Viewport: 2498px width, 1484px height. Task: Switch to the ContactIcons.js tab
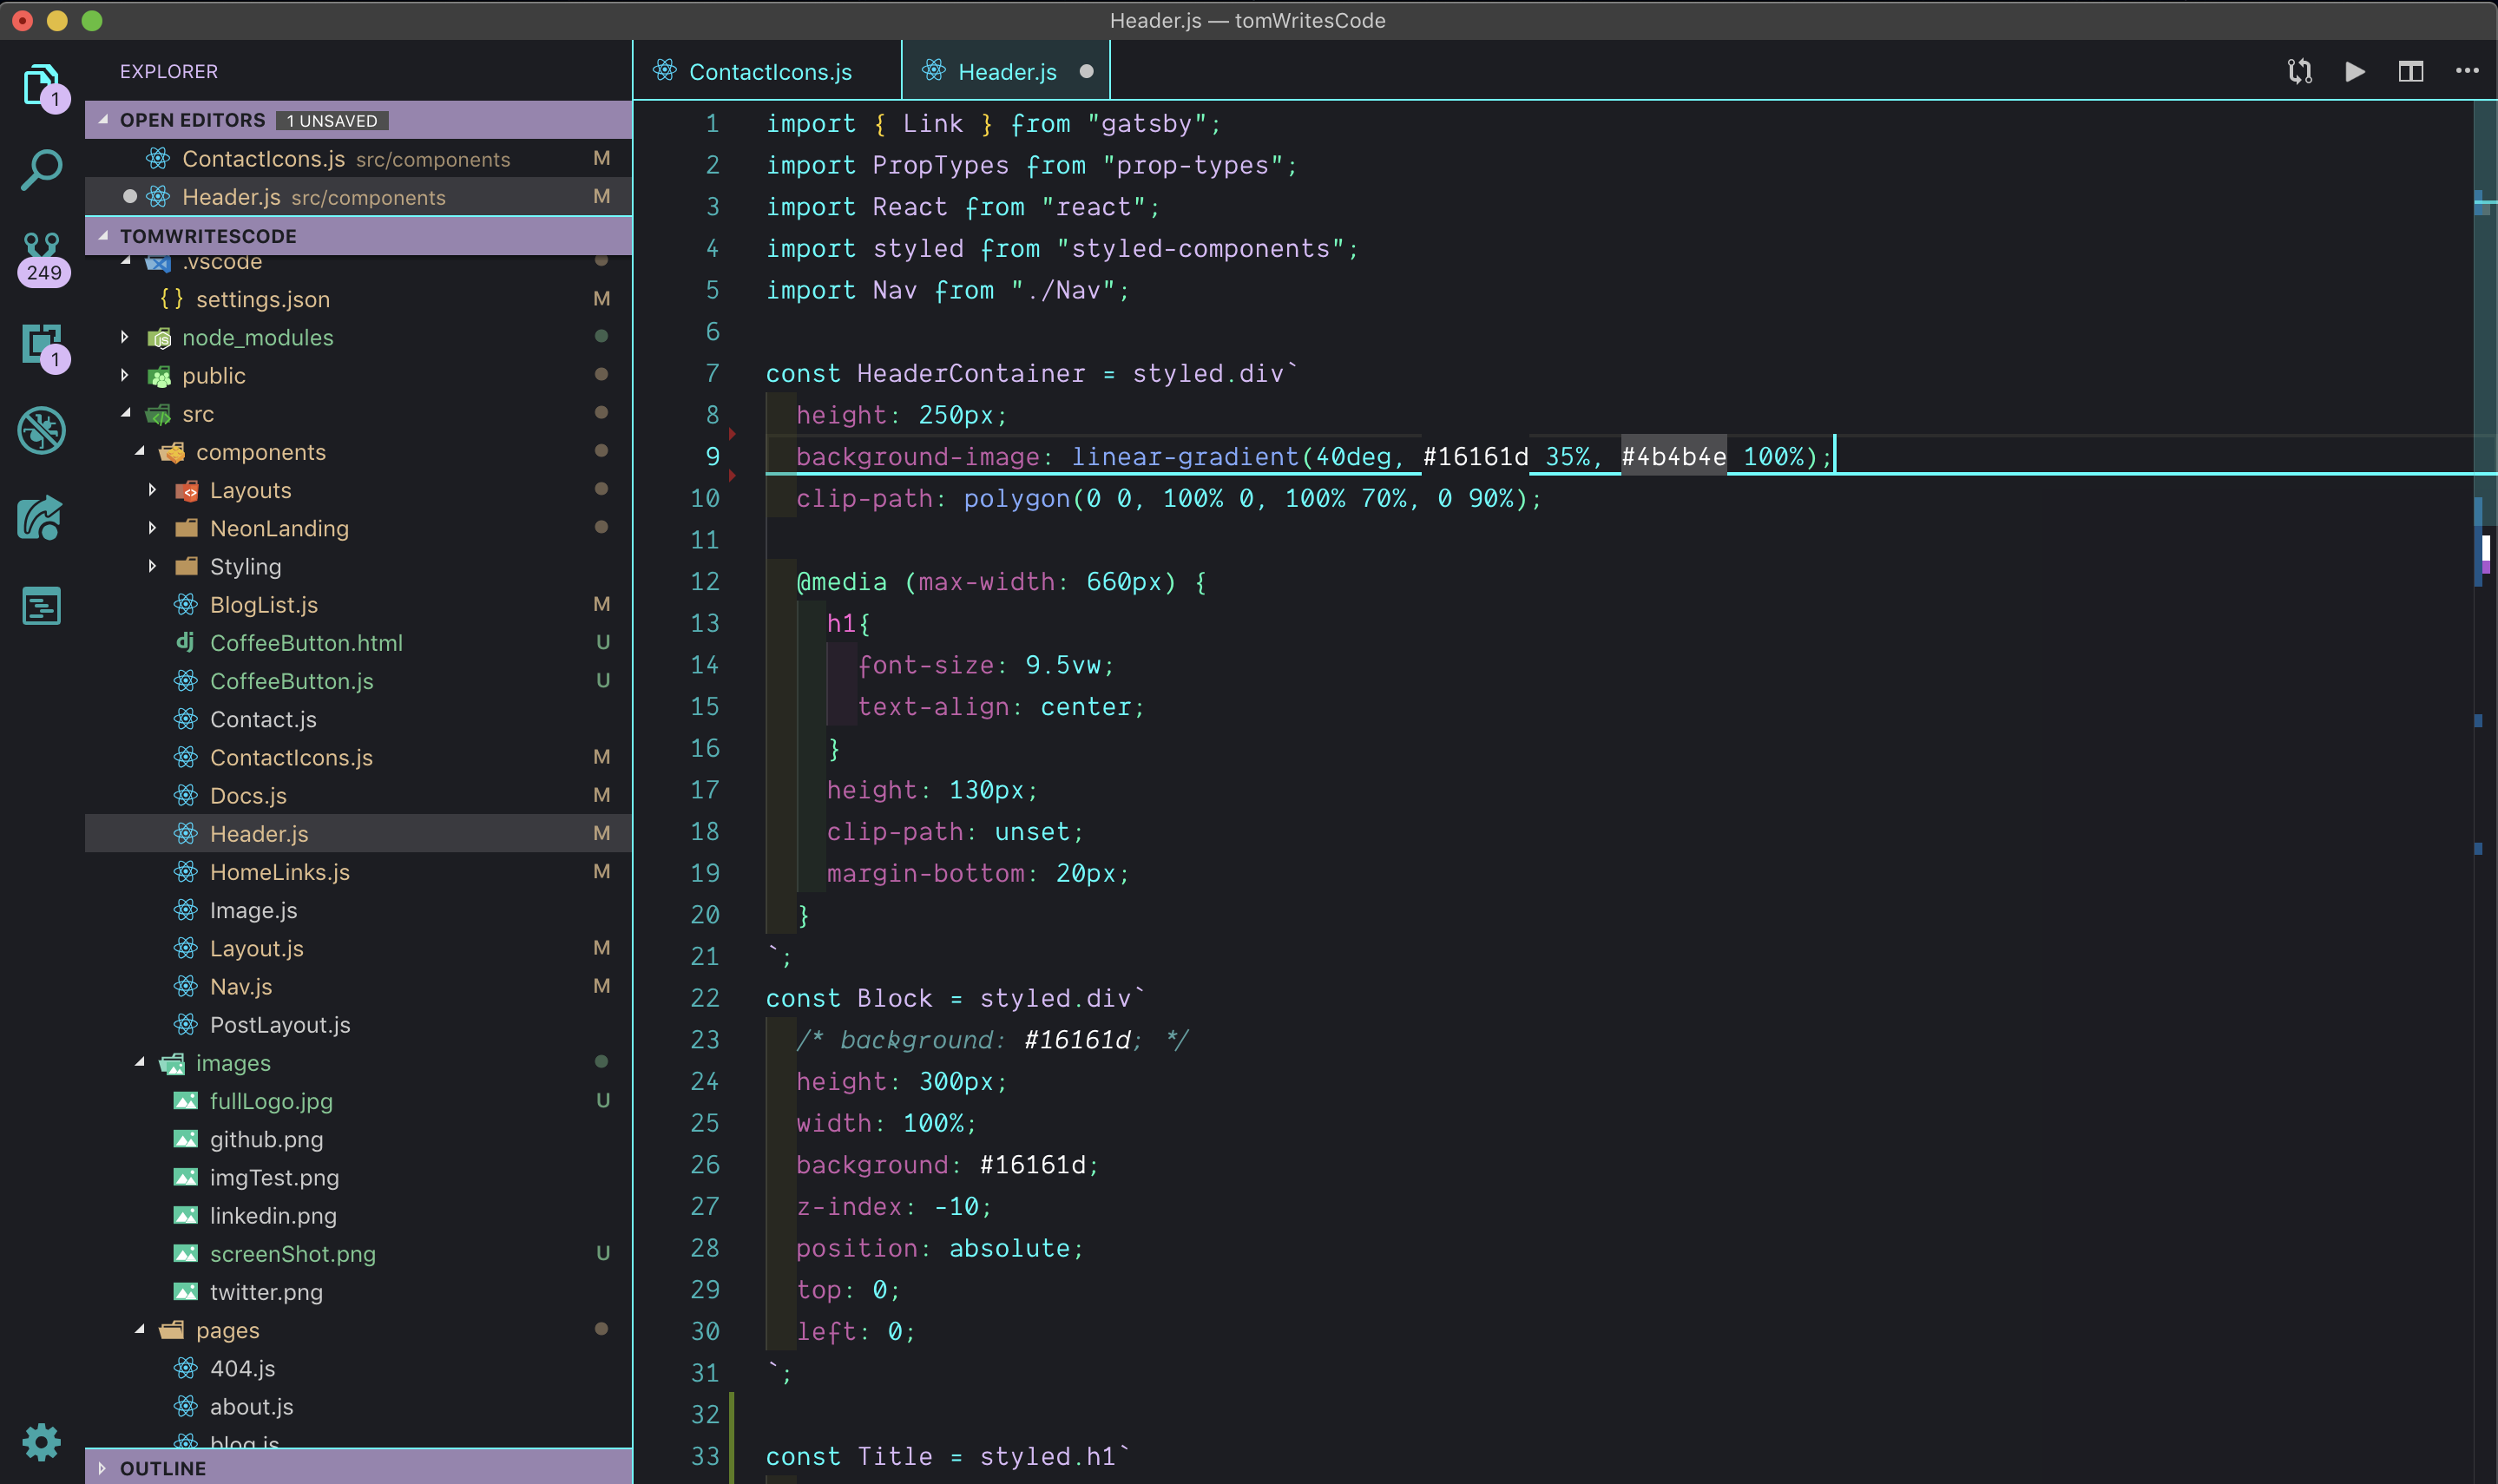768,71
